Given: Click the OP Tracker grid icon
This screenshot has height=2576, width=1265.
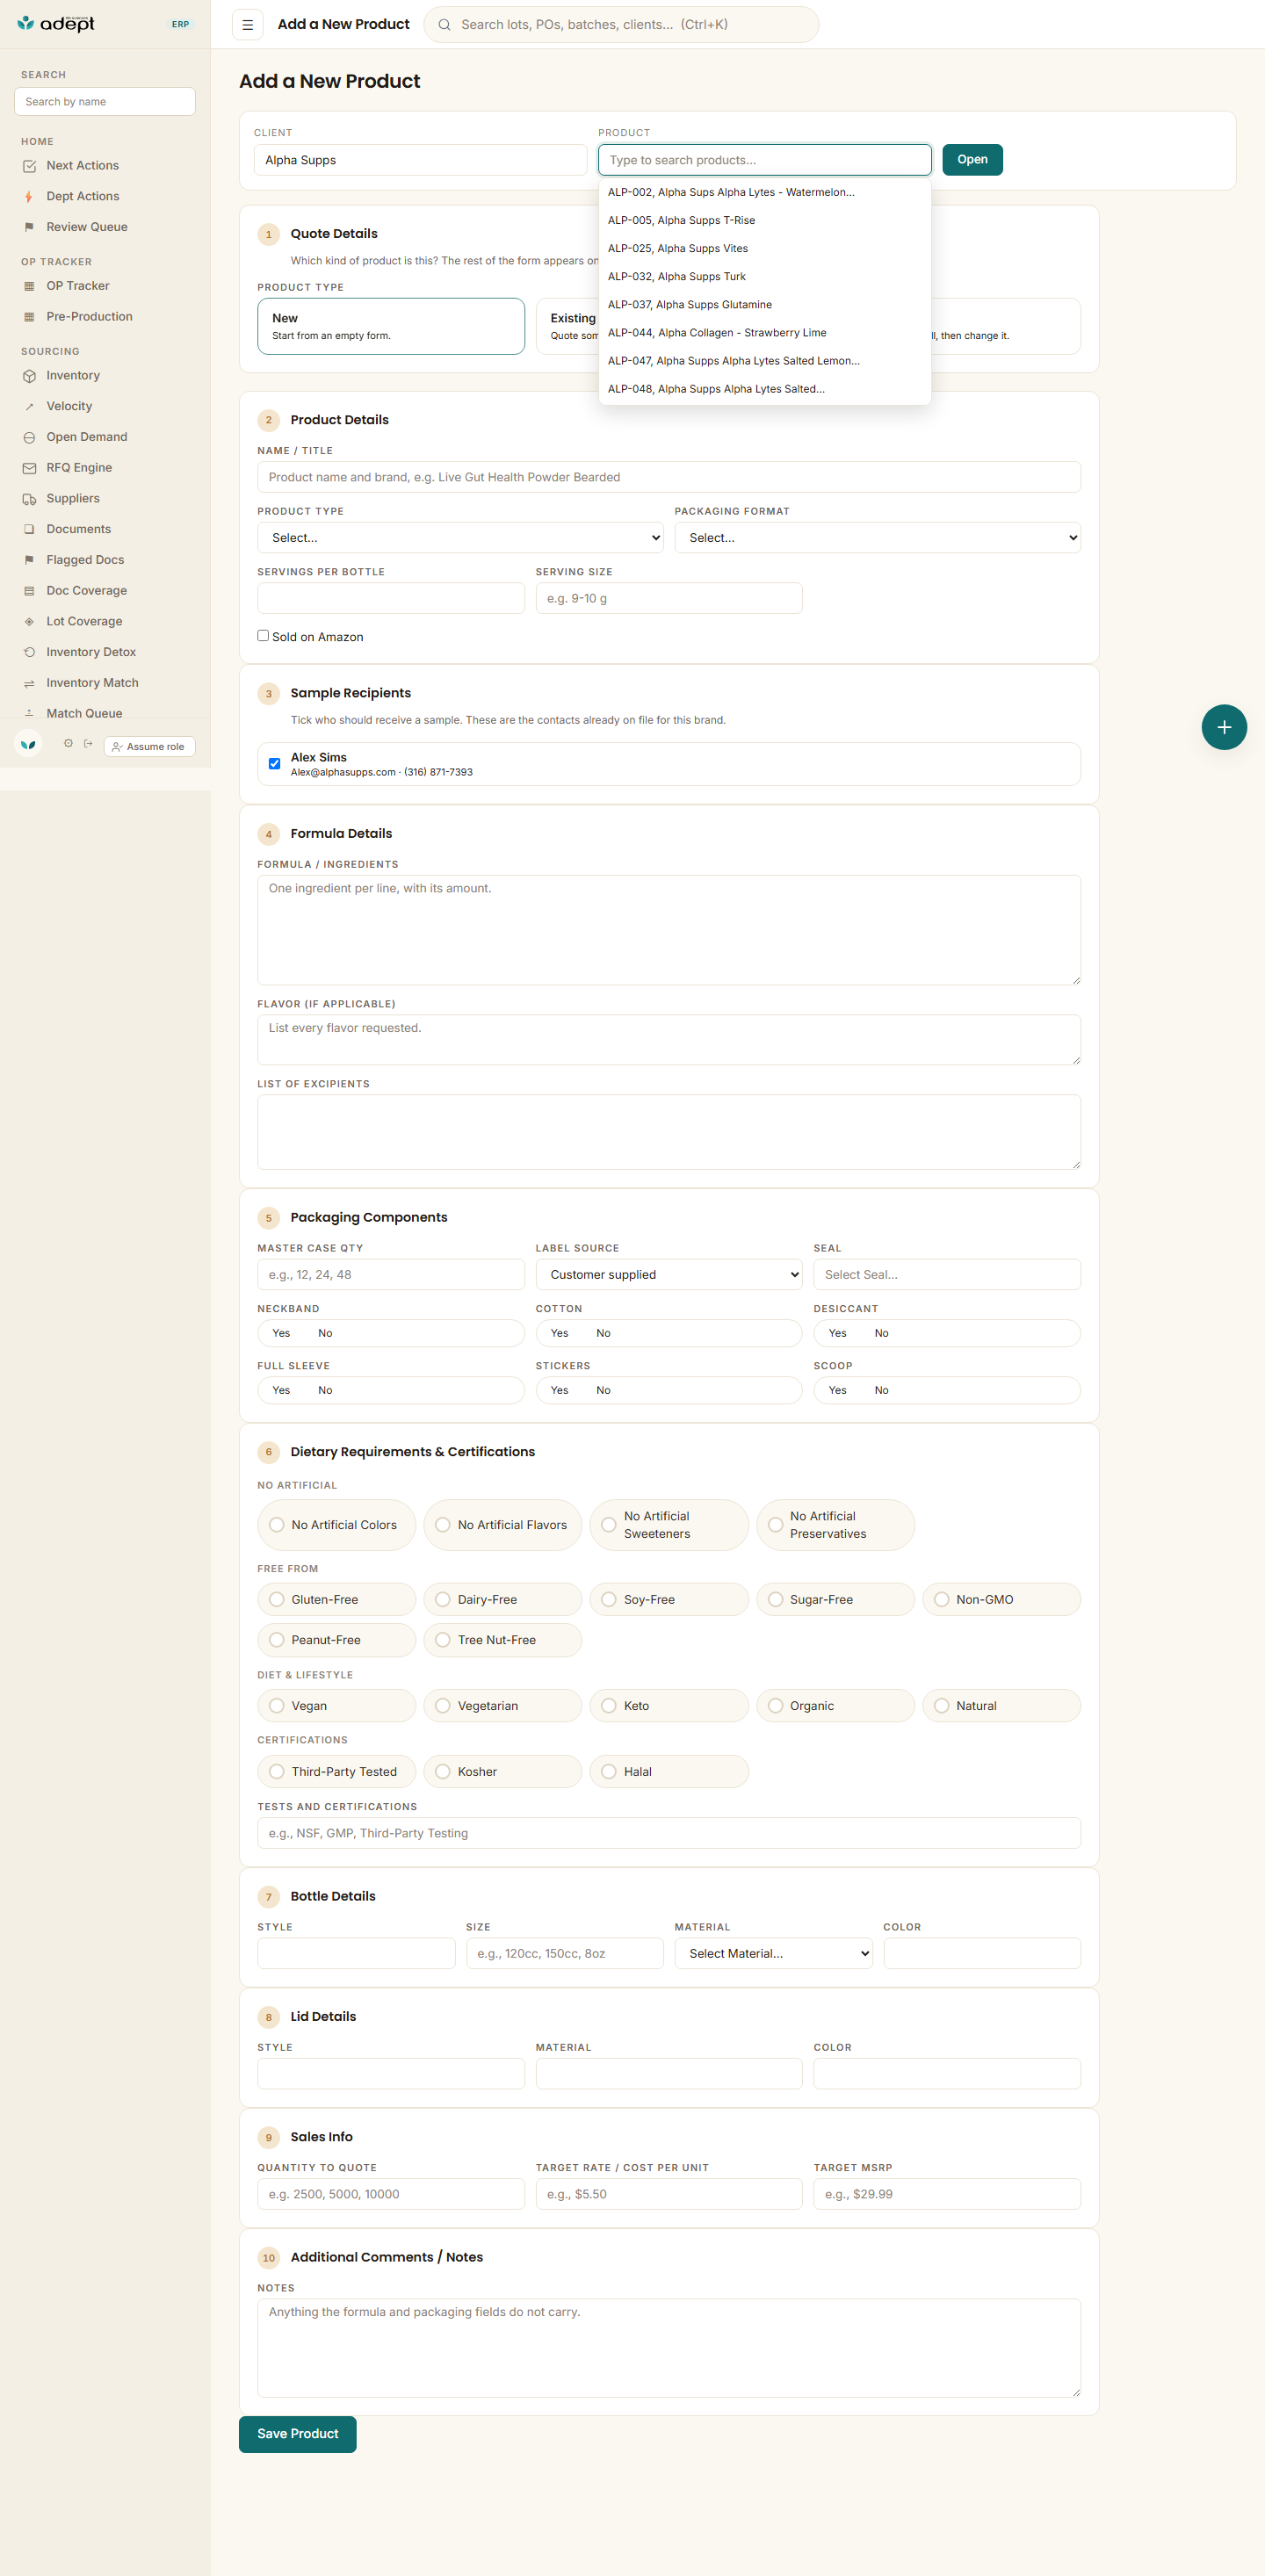Looking at the screenshot, I should click(29, 286).
